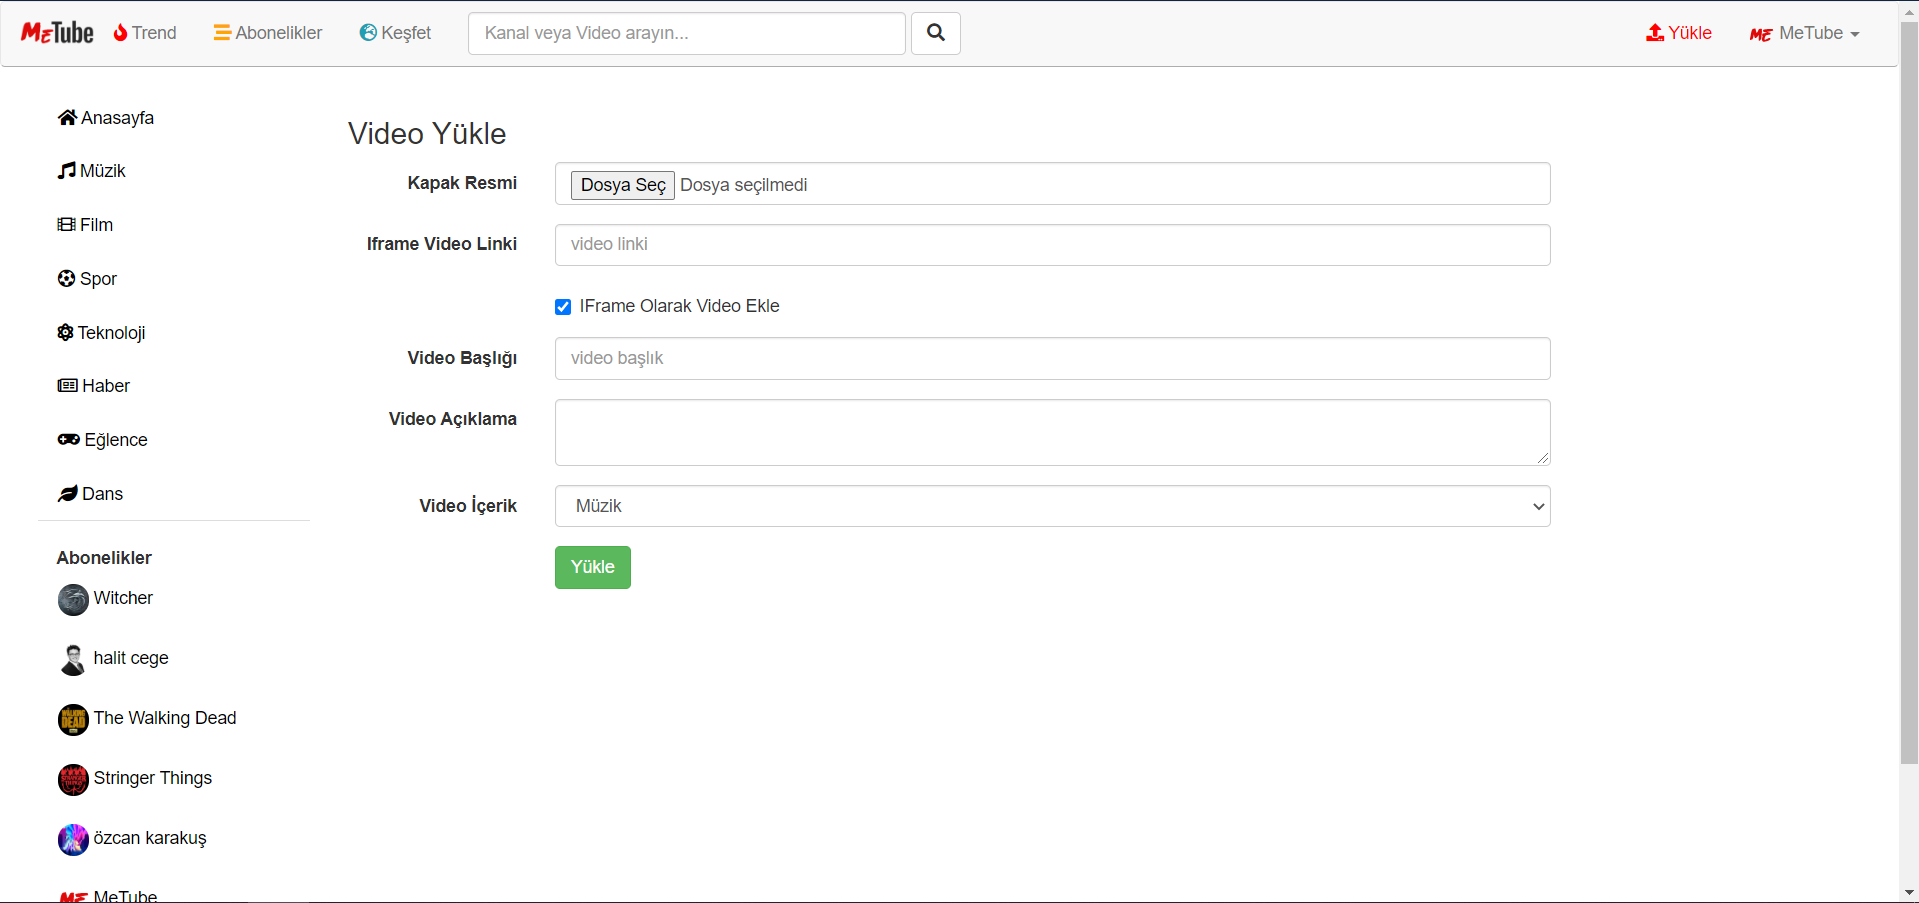Expand the MeTube account menu

(x=1803, y=32)
